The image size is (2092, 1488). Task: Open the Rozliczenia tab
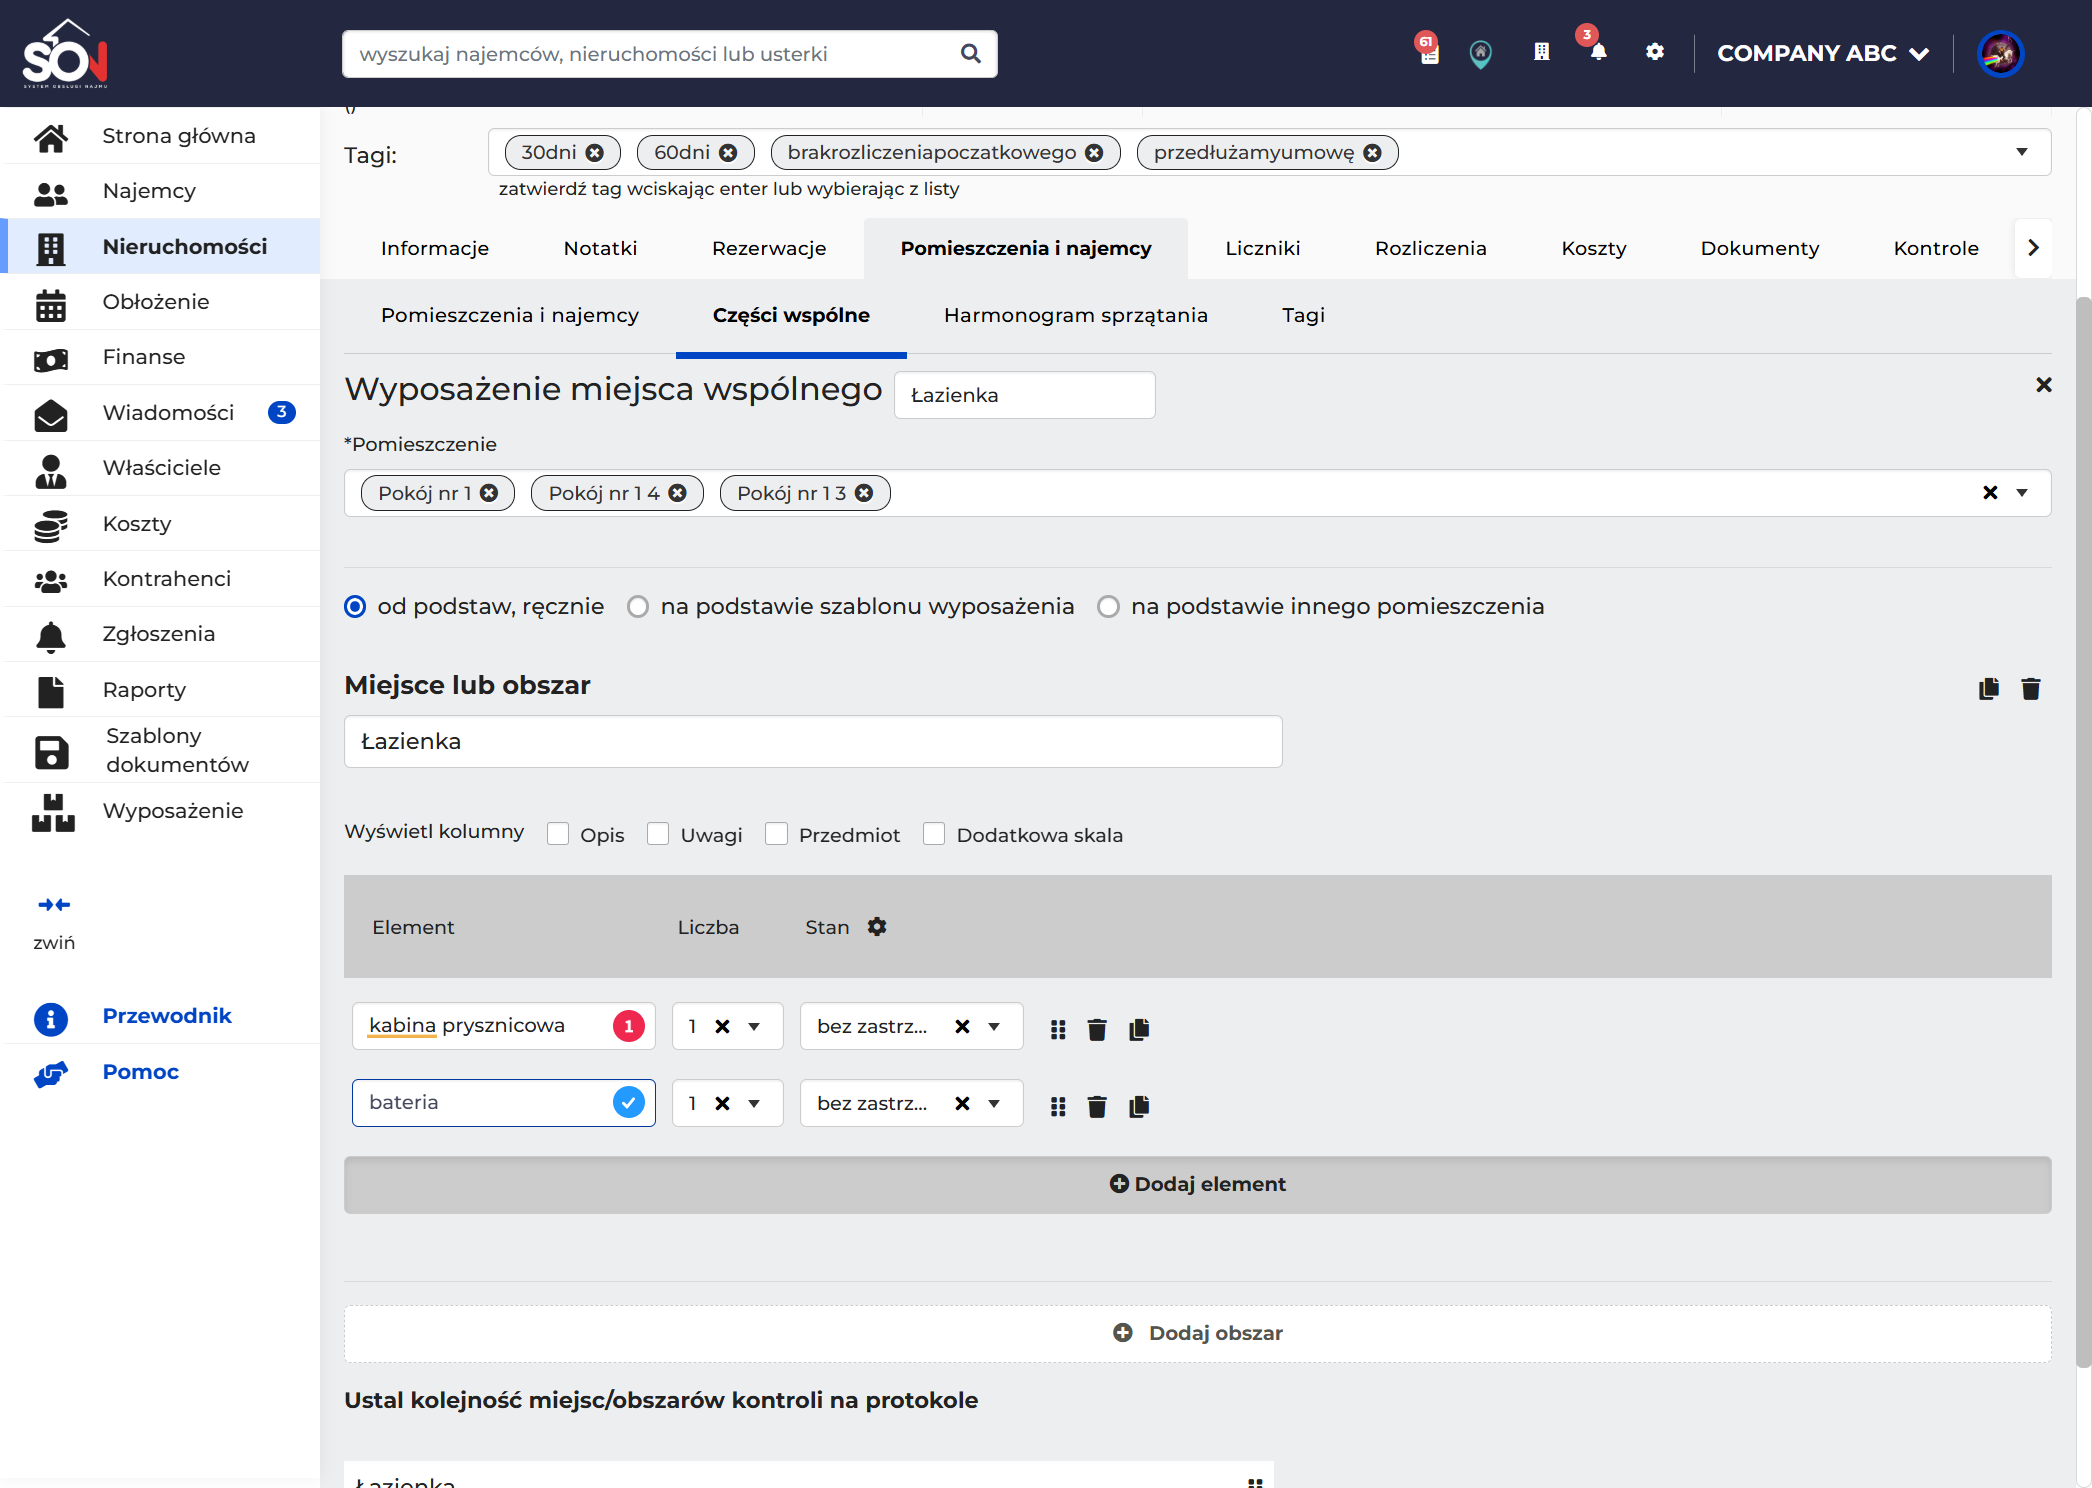point(1430,248)
